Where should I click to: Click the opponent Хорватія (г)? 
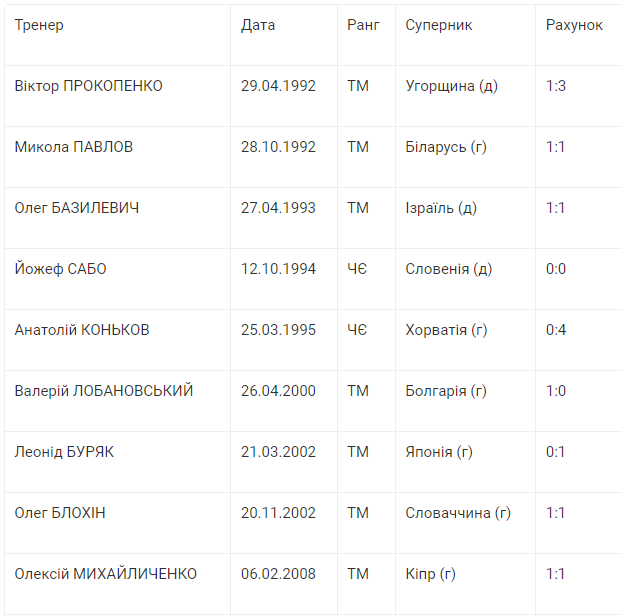[x=446, y=330]
